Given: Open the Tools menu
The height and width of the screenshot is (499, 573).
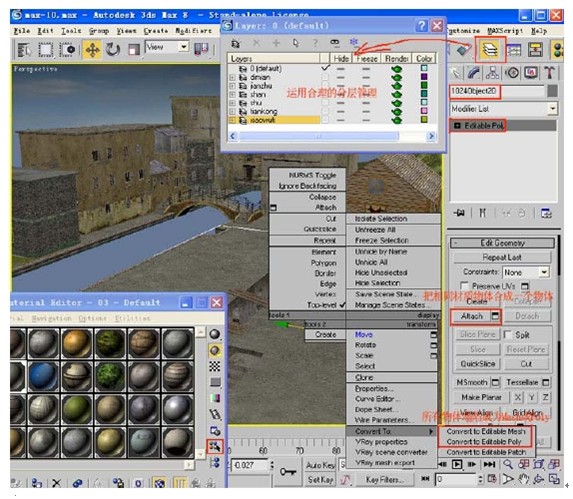Looking at the screenshot, I should [x=71, y=31].
